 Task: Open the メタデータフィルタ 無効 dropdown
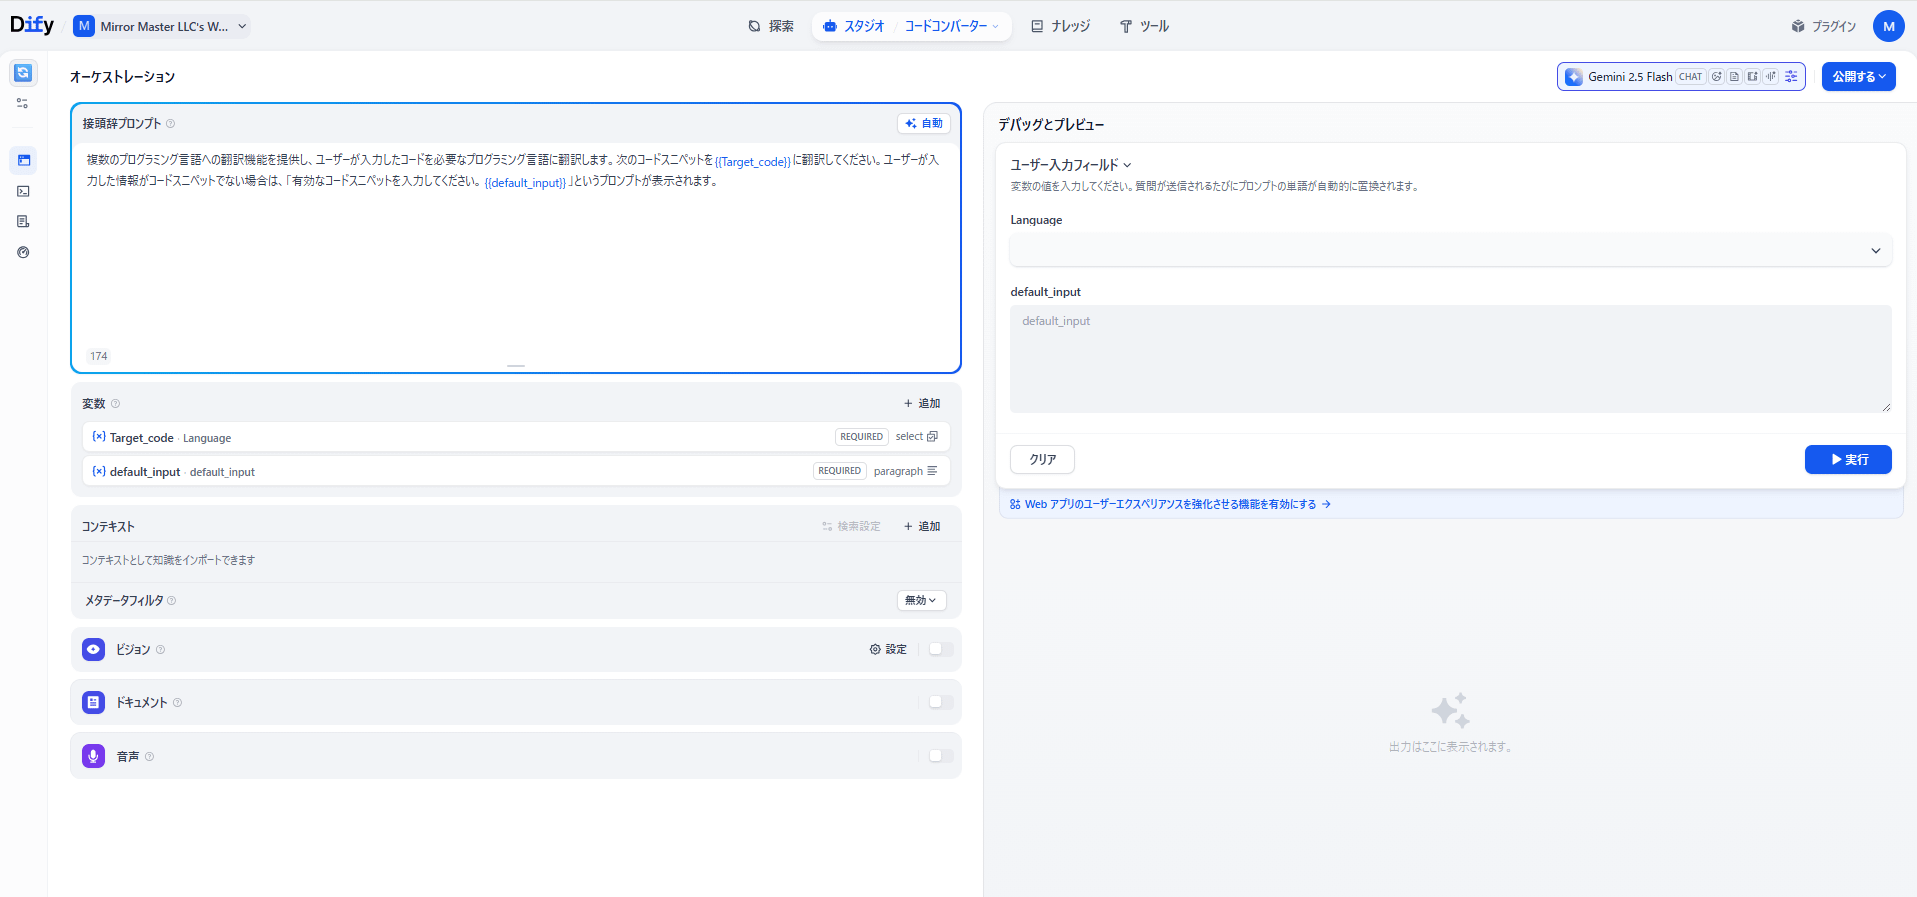pyautogui.click(x=921, y=601)
